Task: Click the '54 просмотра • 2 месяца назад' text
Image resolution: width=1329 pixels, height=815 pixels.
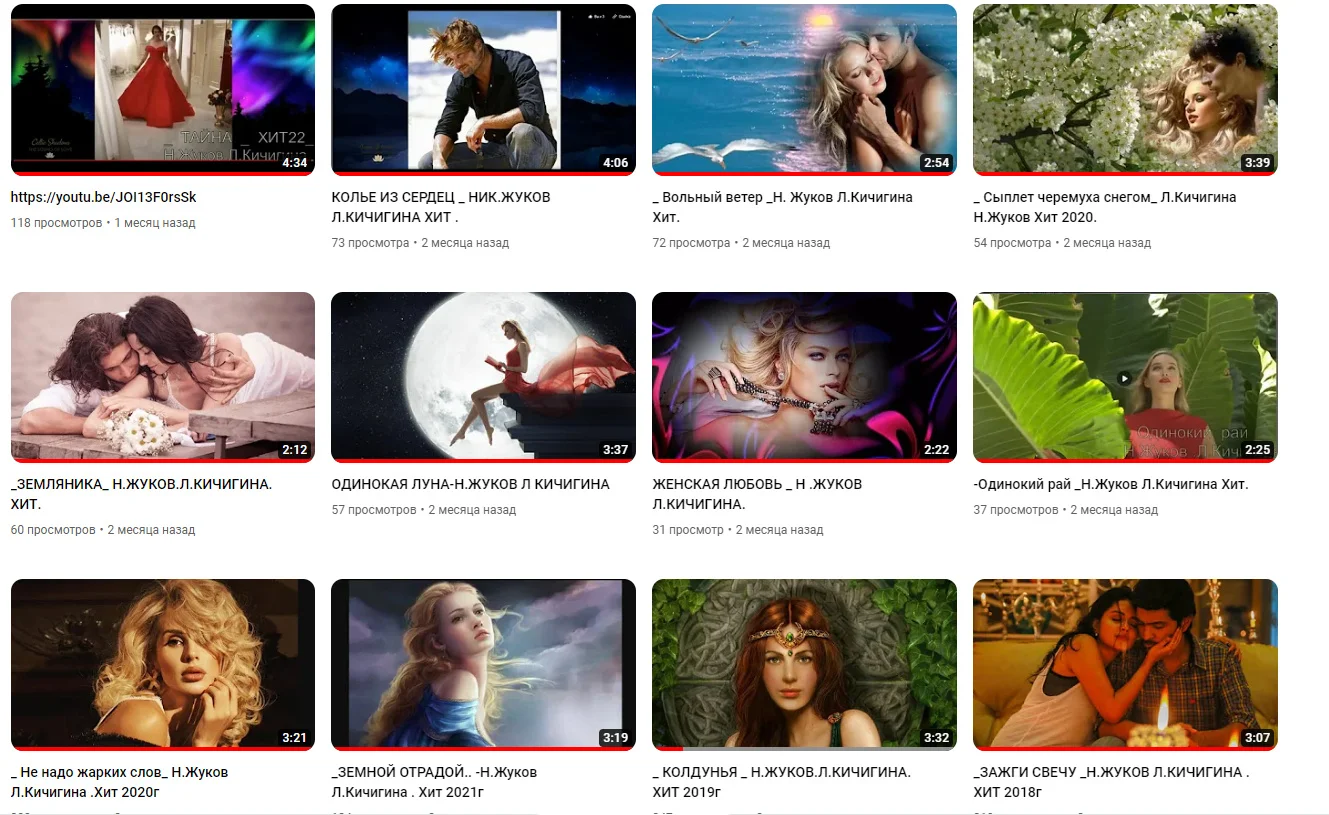Action: [x=1062, y=243]
